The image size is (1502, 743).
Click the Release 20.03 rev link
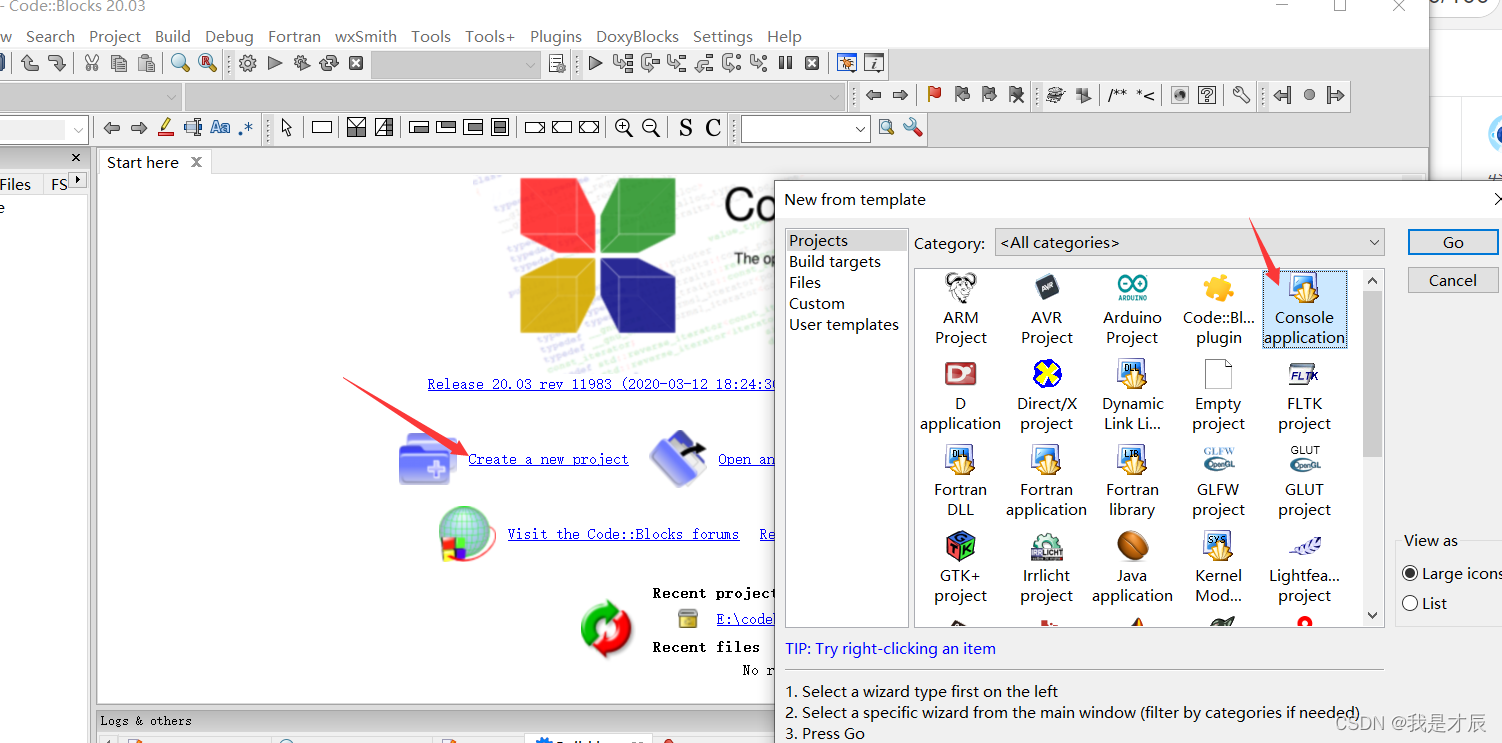pos(602,384)
